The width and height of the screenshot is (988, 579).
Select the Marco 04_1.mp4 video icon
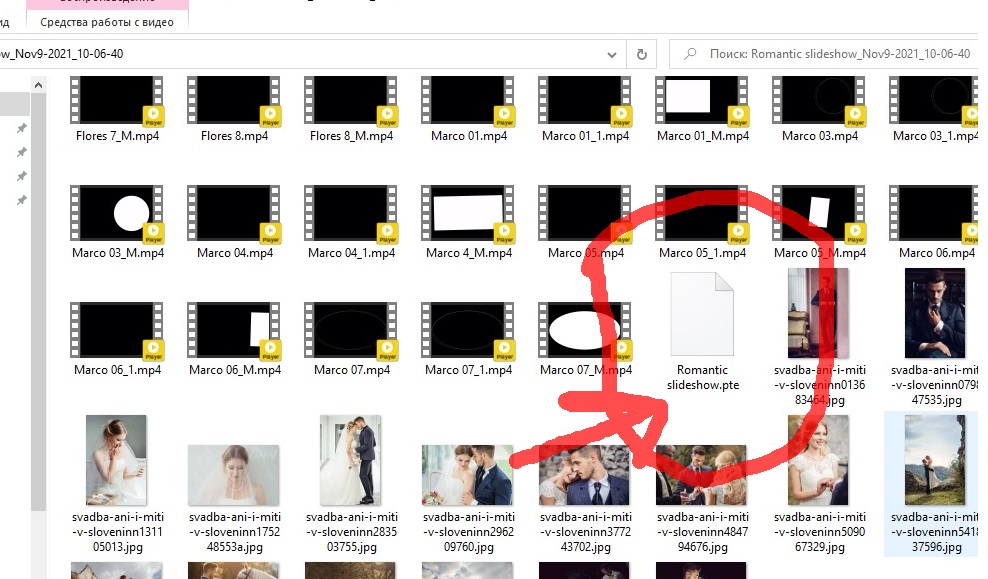(x=351, y=213)
